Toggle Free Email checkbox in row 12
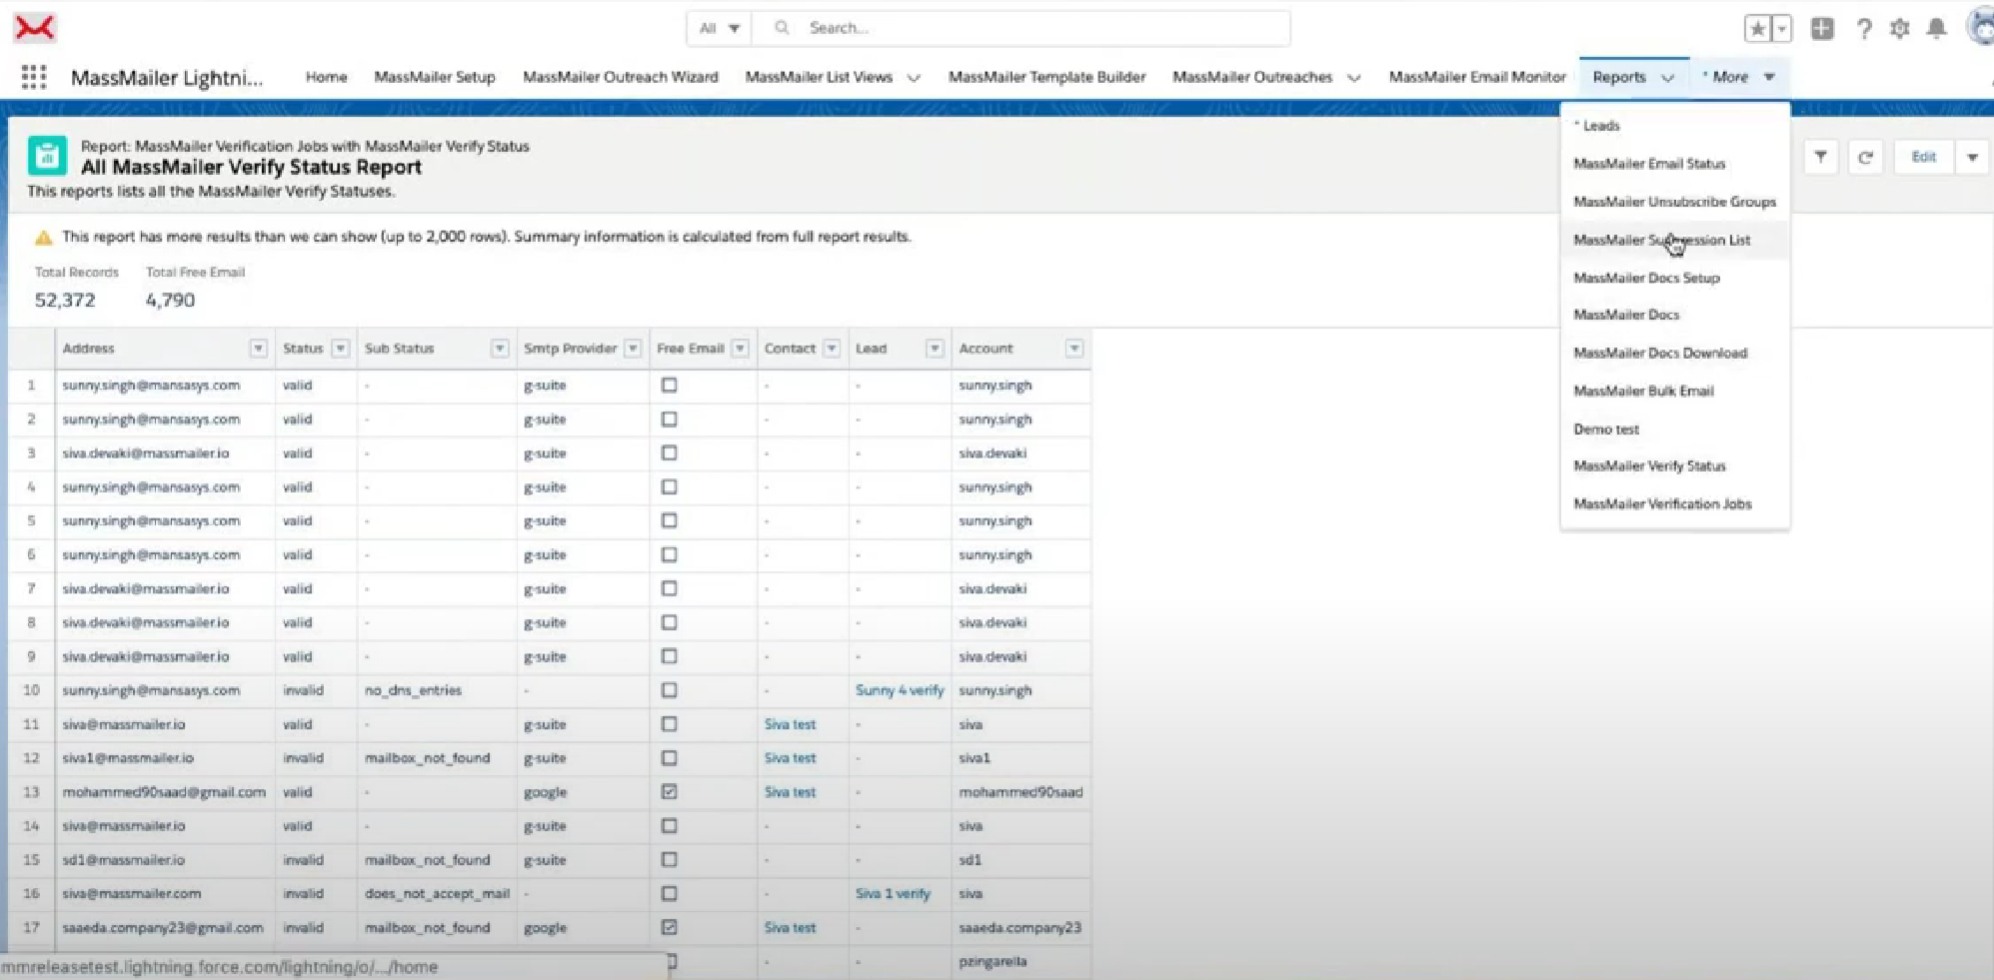Screen dimensions: 1994x980 tap(669, 758)
